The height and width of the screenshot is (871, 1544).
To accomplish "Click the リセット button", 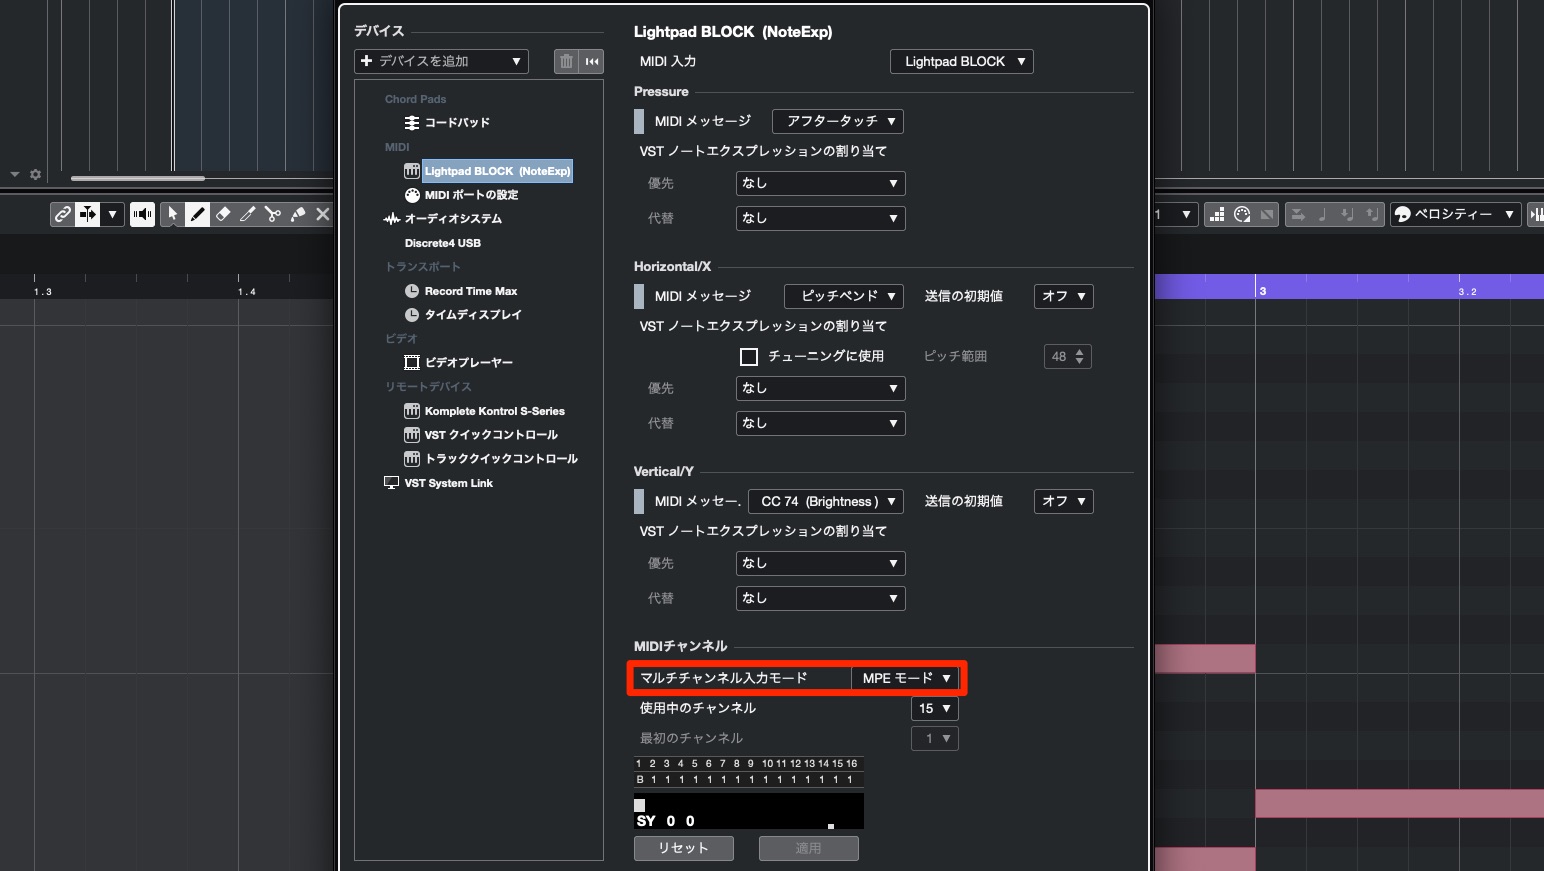I will 684,848.
